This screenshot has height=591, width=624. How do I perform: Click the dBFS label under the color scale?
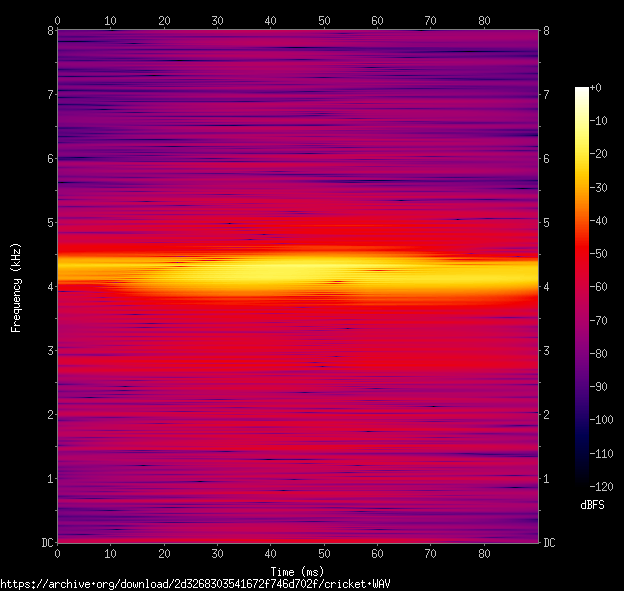592,505
